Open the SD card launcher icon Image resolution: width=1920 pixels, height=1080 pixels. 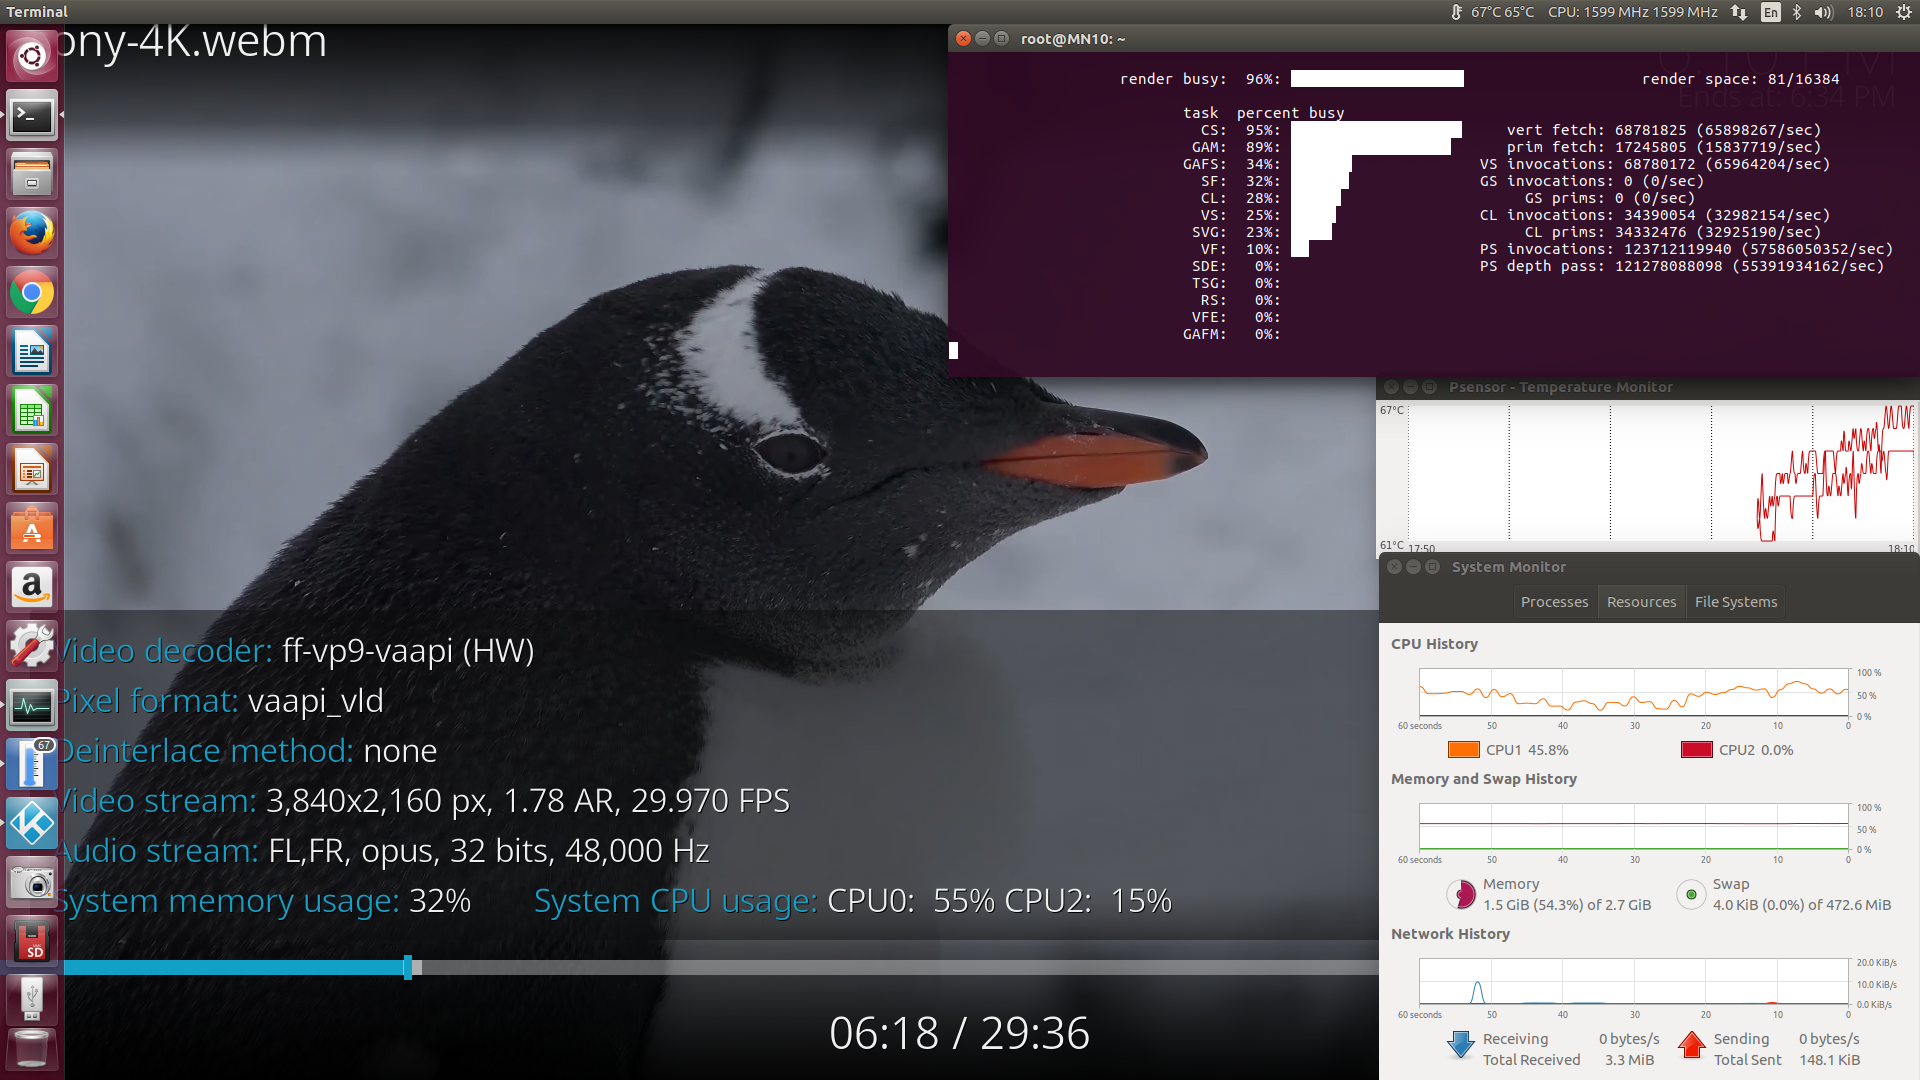[x=32, y=943]
